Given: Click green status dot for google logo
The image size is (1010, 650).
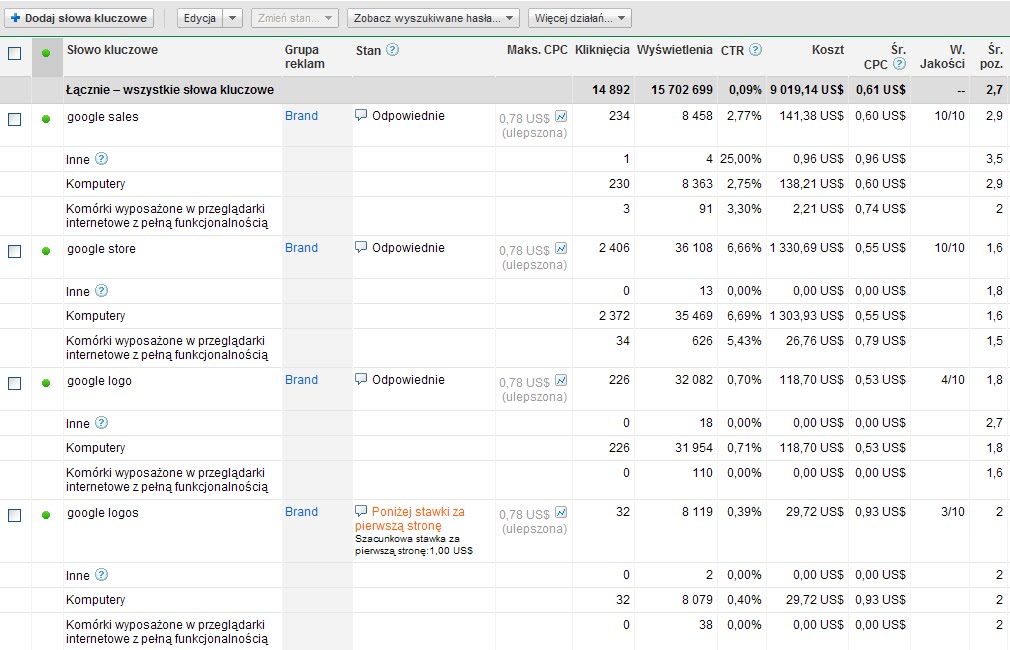Looking at the screenshot, I should point(46,383).
